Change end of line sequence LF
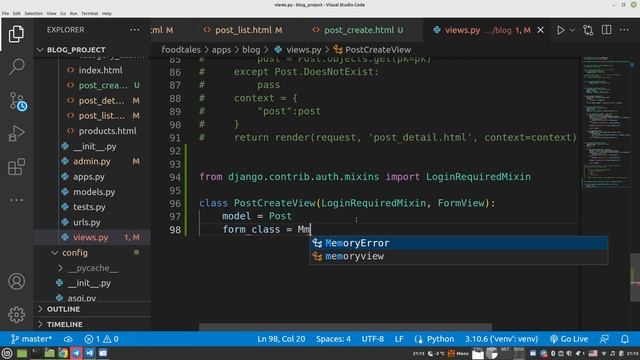The width and height of the screenshot is (640, 360). click(x=399, y=339)
